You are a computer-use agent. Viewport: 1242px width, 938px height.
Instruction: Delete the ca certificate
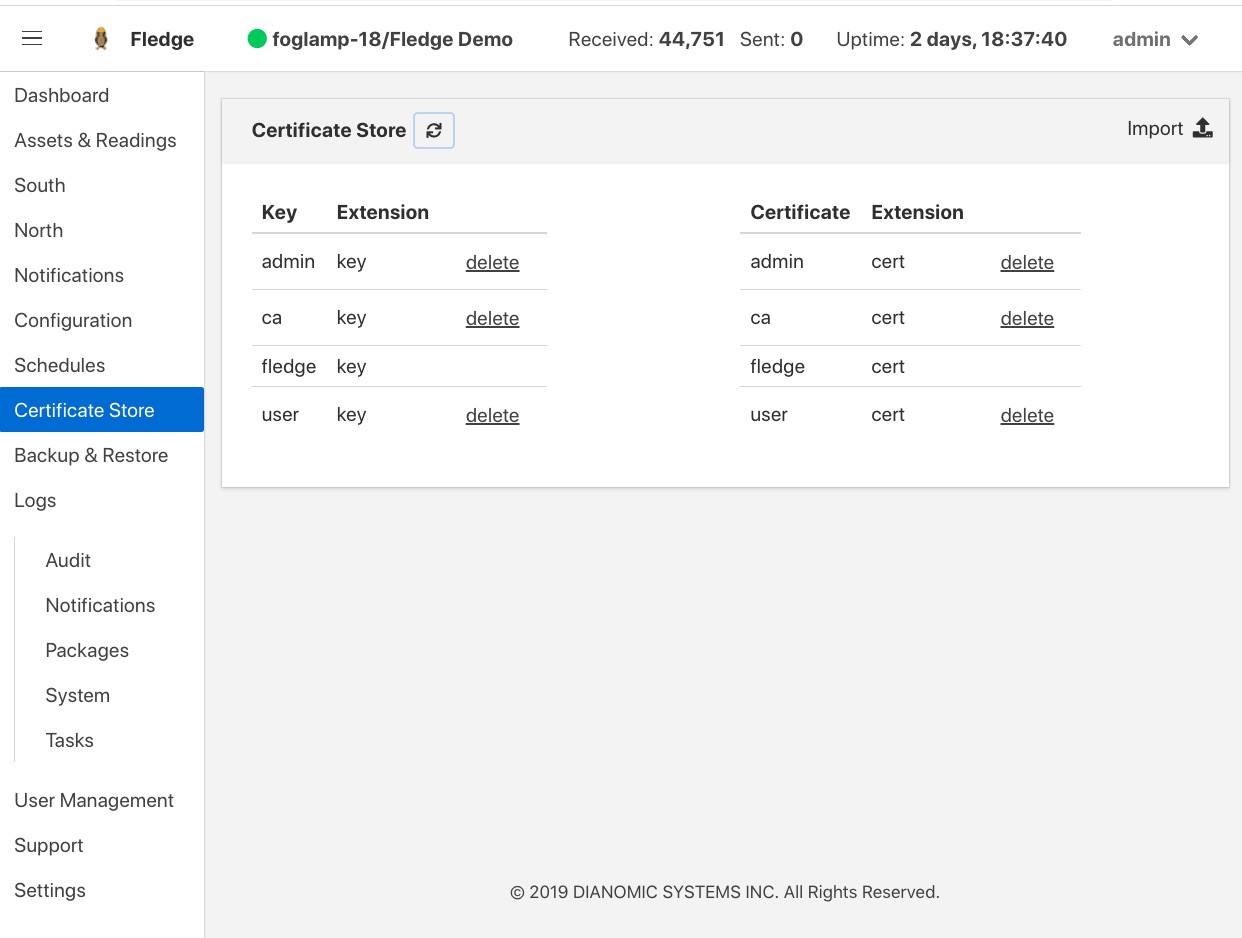click(1027, 319)
